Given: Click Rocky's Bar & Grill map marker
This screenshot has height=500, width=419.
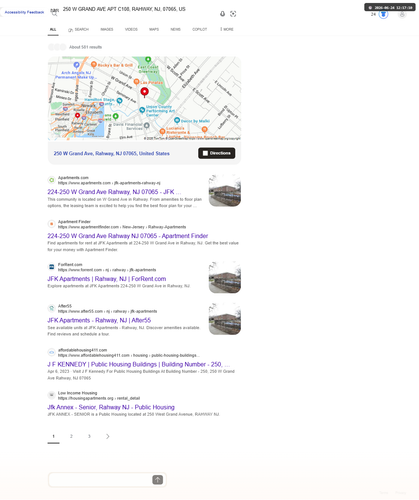Looking at the screenshot, I should tap(94, 64).
